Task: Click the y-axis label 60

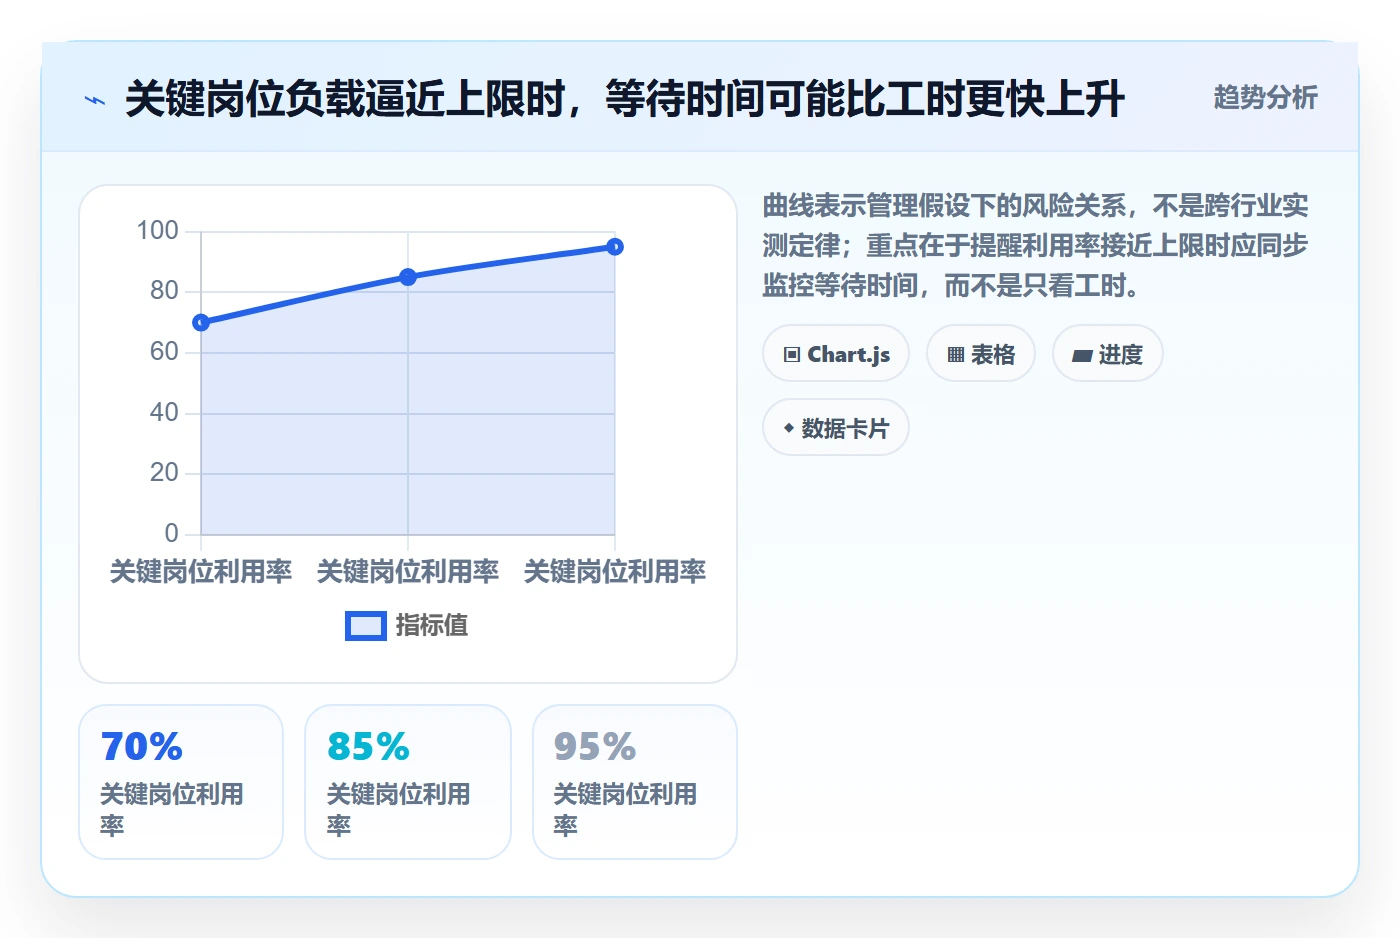Action: coord(164,352)
